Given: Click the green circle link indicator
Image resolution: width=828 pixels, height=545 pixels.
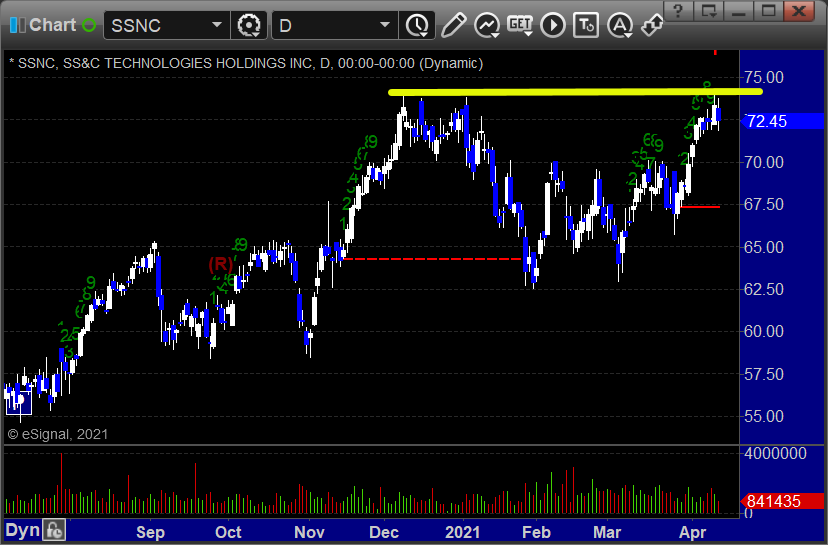Looking at the screenshot, I should [89, 25].
